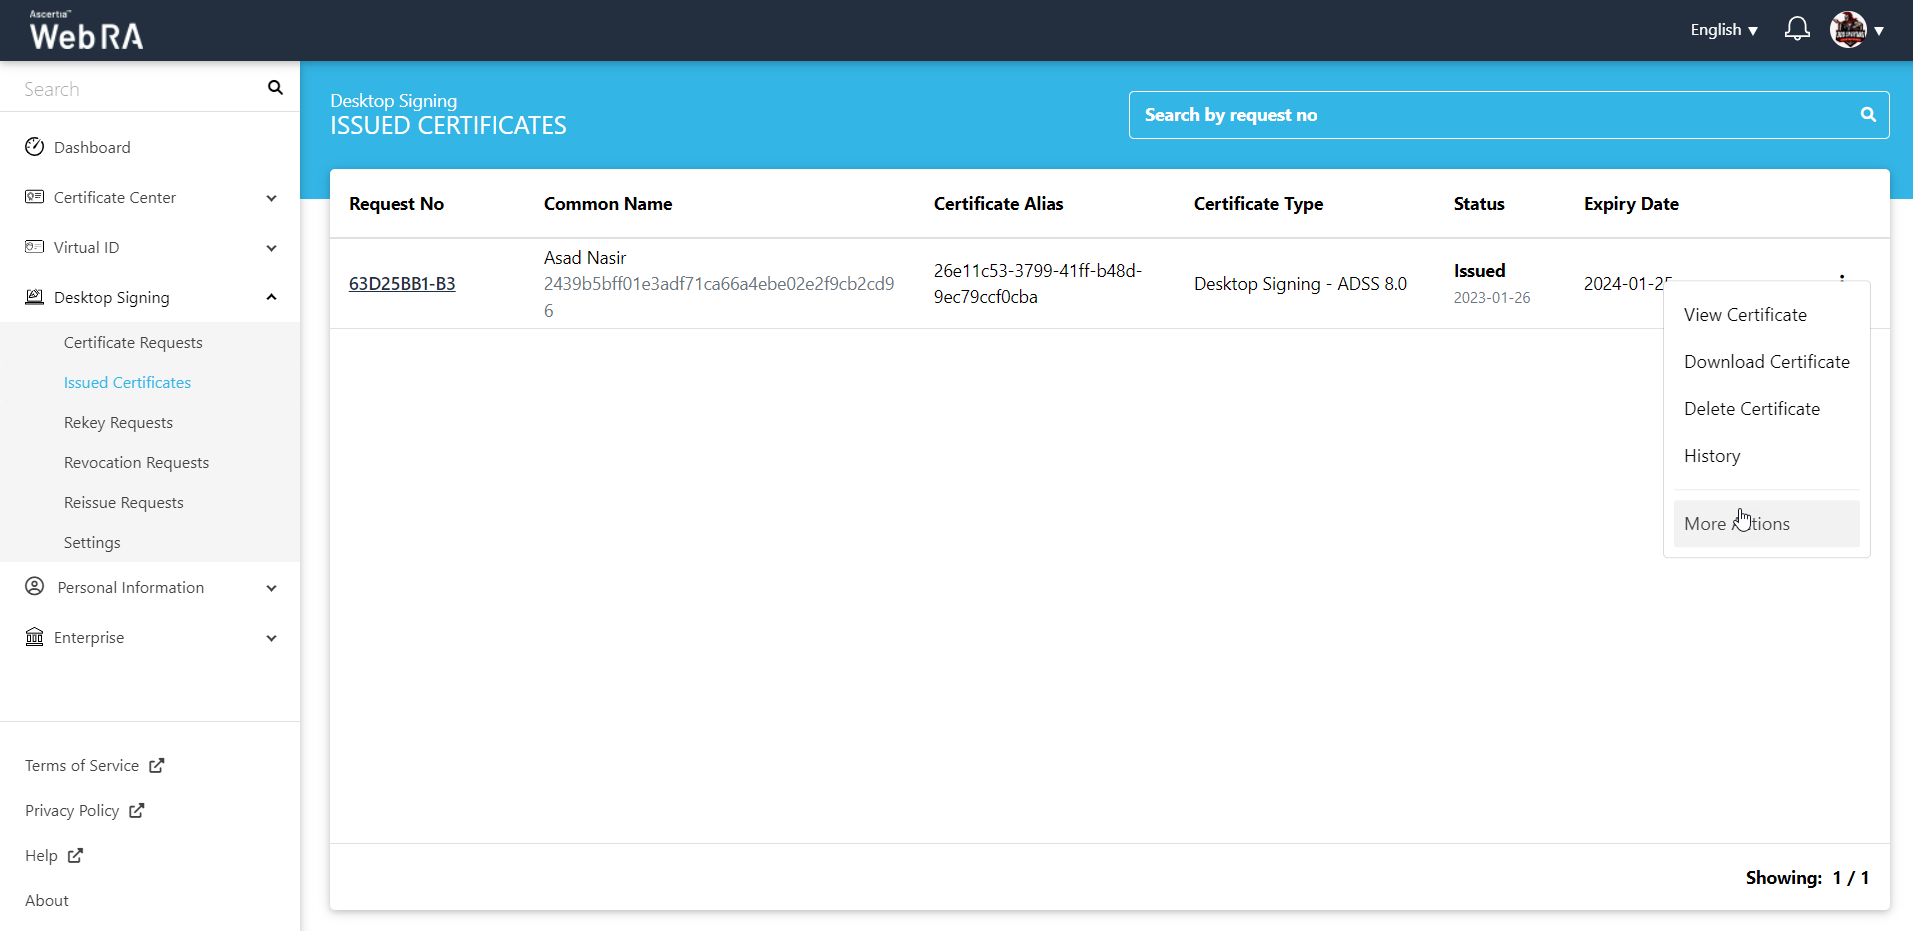Click the sidebar search magnifier icon
The image size is (1913, 931).
point(275,88)
